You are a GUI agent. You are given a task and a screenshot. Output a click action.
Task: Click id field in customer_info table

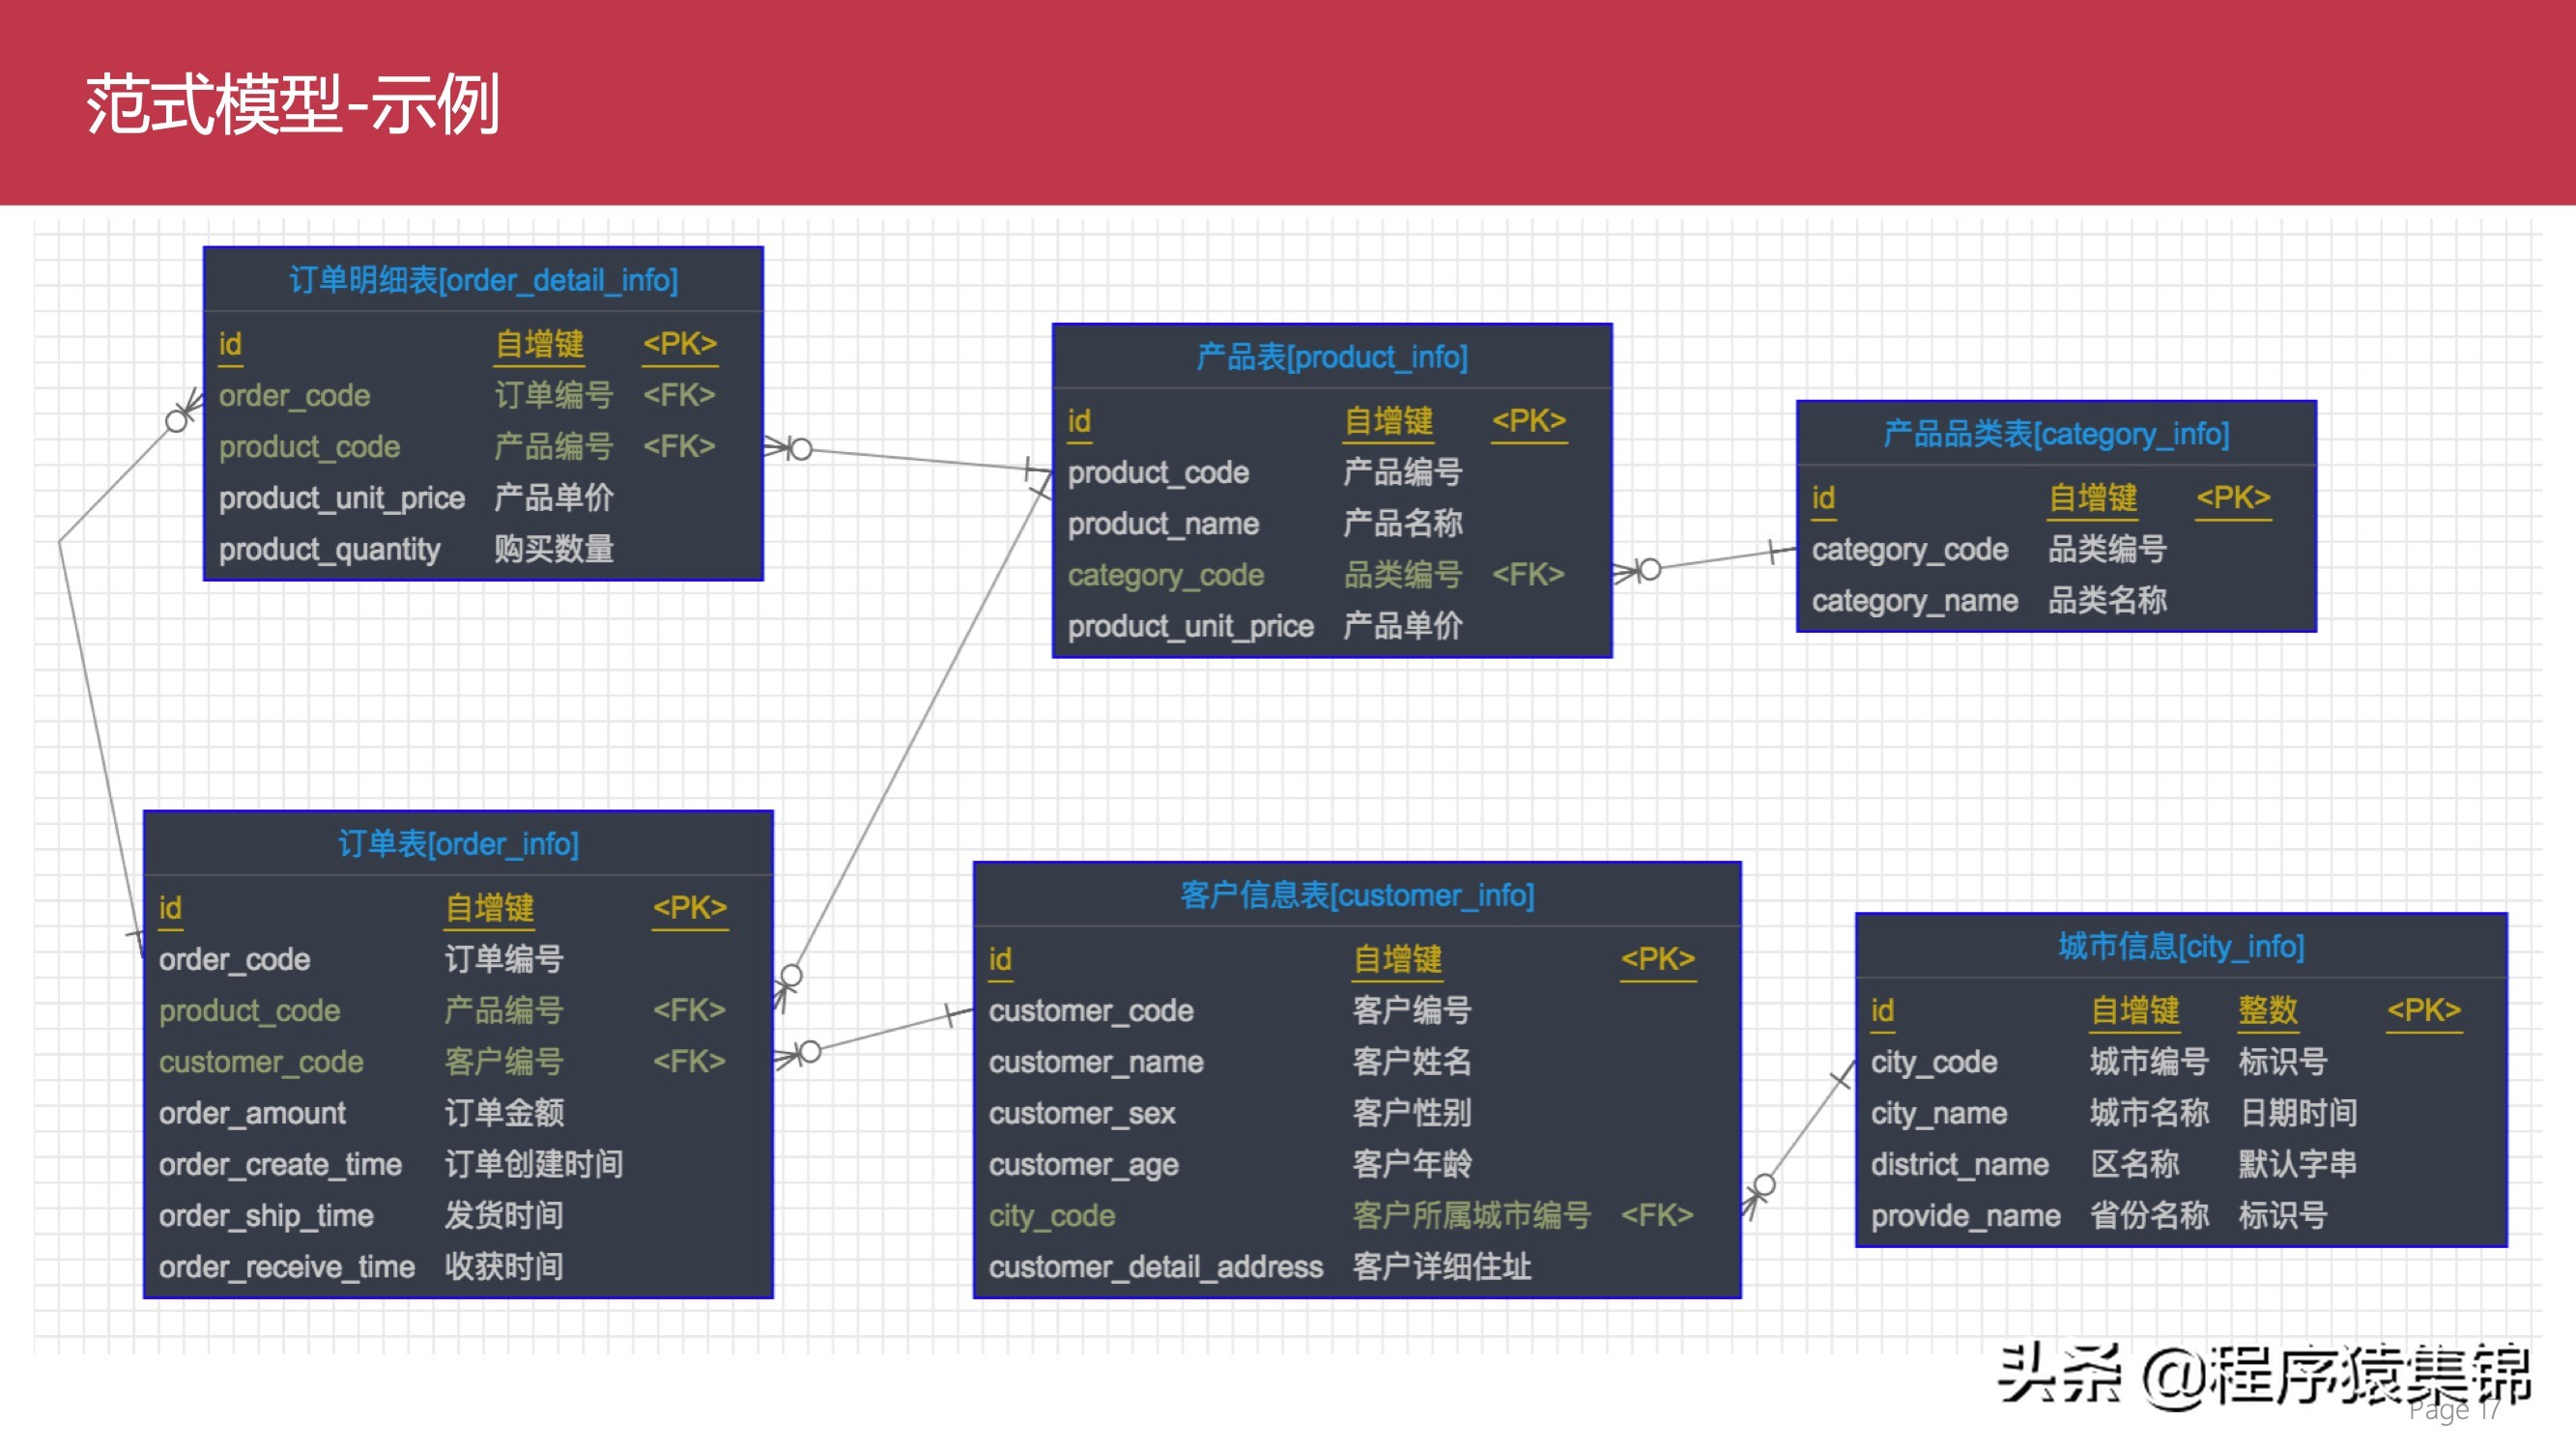click(x=1000, y=959)
